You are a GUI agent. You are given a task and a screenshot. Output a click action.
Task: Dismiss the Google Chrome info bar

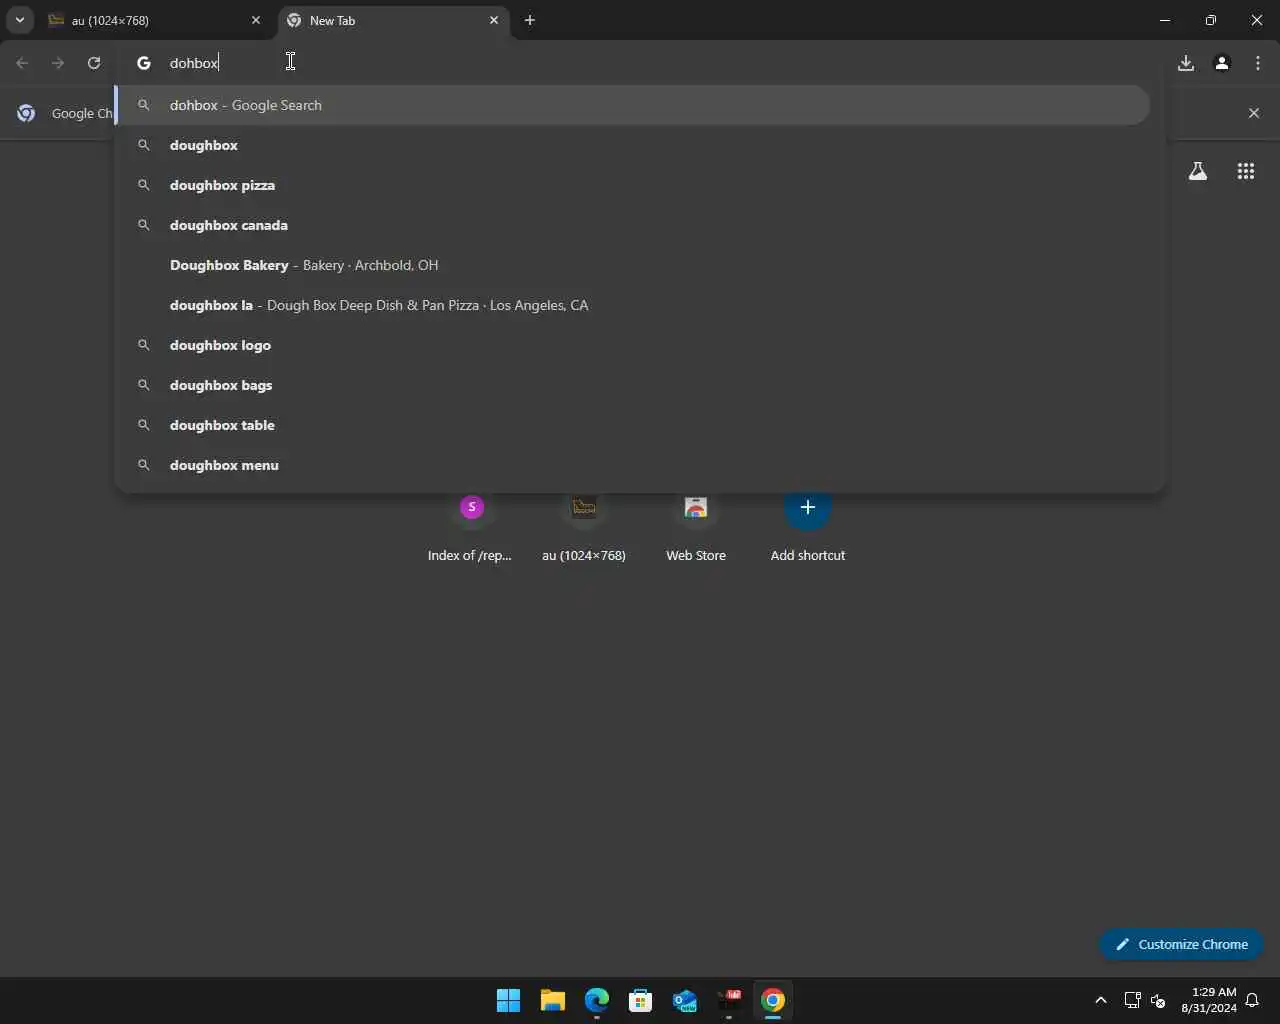tap(1254, 113)
